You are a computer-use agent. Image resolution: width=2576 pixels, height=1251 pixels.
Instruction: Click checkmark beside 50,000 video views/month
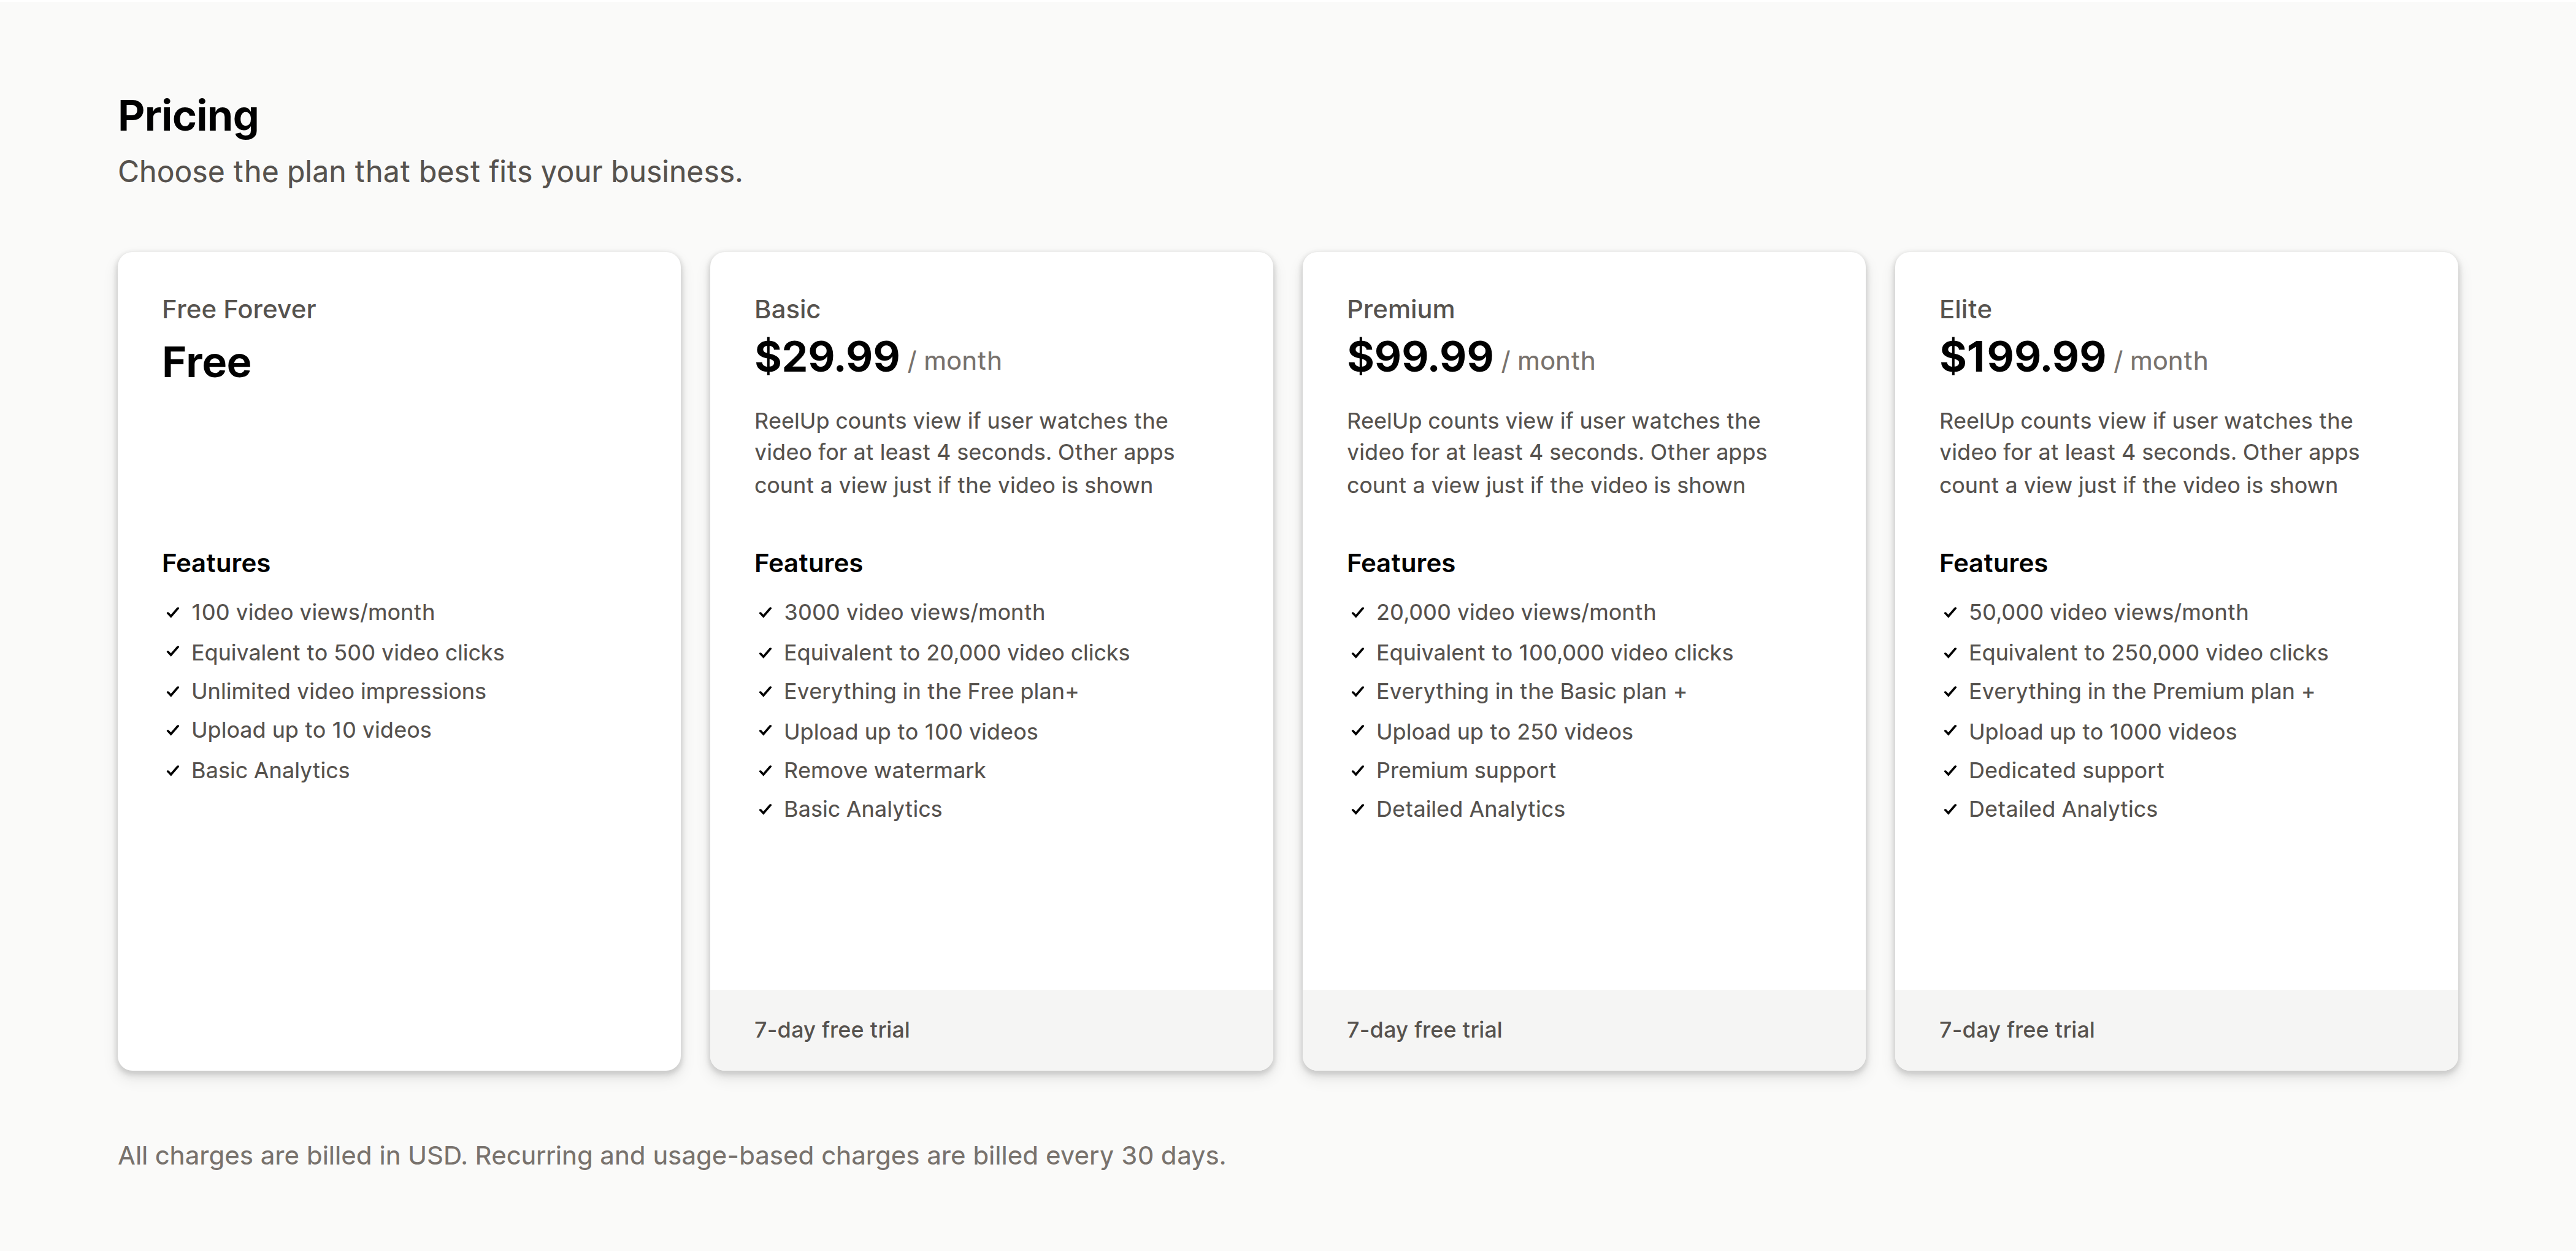pyautogui.click(x=1950, y=612)
